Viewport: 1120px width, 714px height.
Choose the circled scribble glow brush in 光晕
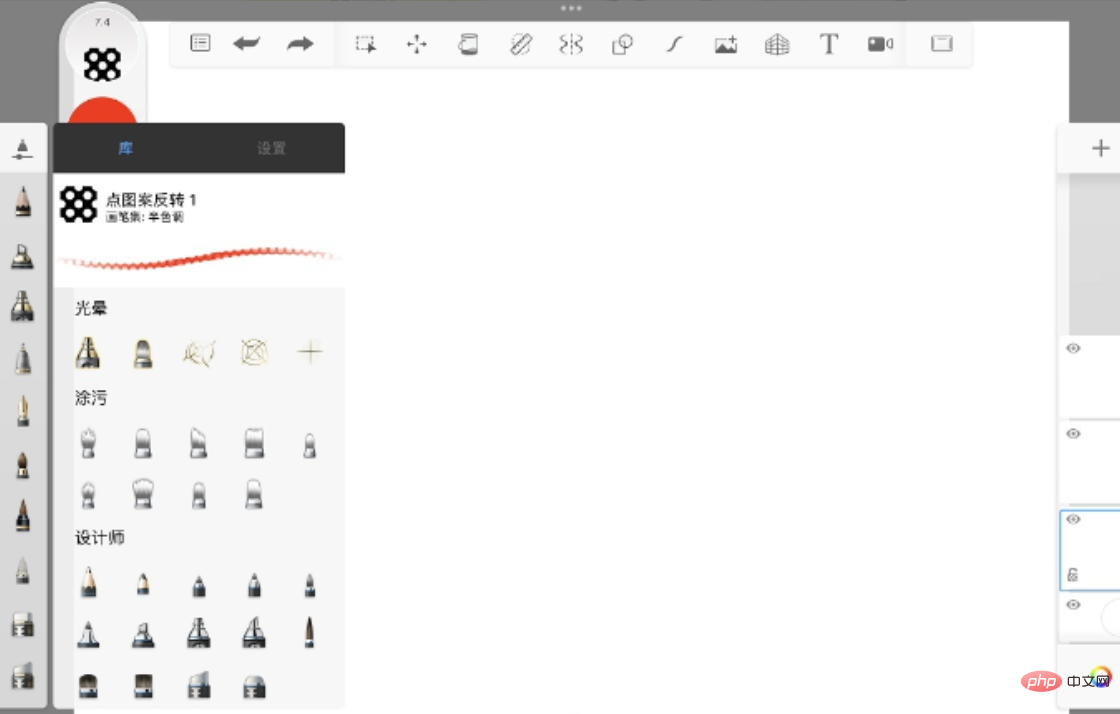(254, 352)
